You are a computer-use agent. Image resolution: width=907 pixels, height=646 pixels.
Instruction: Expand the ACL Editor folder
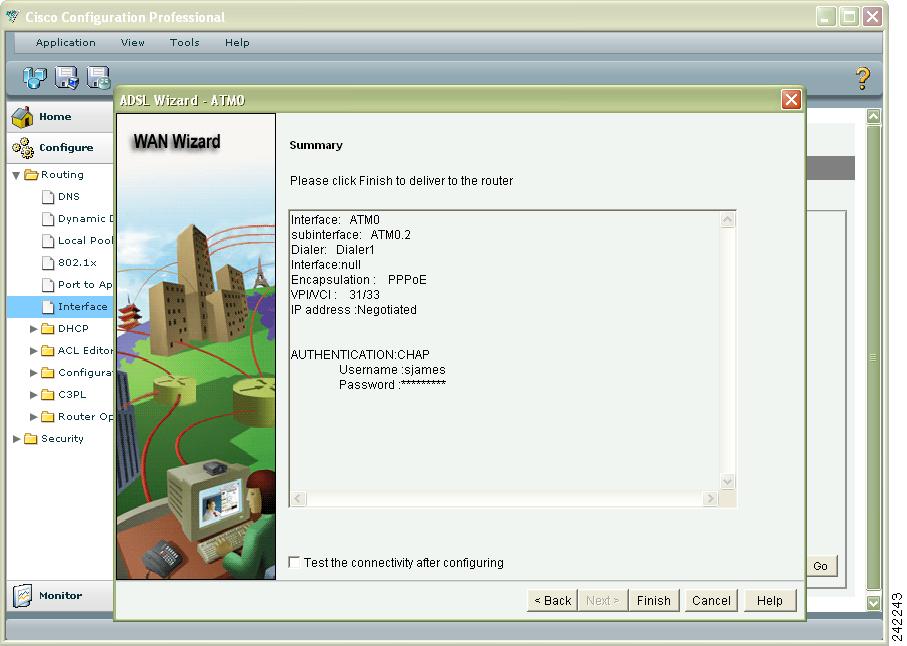[x=34, y=350]
